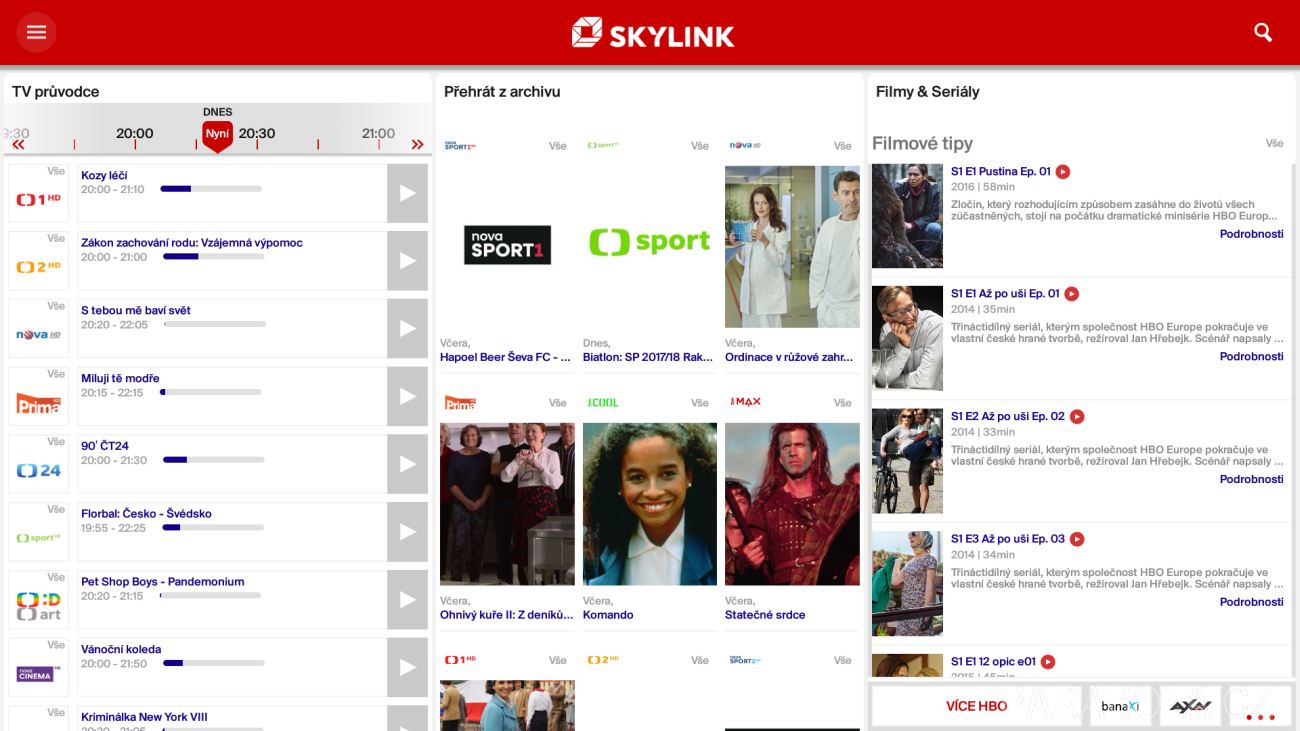Image resolution: width=1300 pixels, height=731 pixels.
Task: Open the AXN provider logo
Action: [x=1190, y=706]
